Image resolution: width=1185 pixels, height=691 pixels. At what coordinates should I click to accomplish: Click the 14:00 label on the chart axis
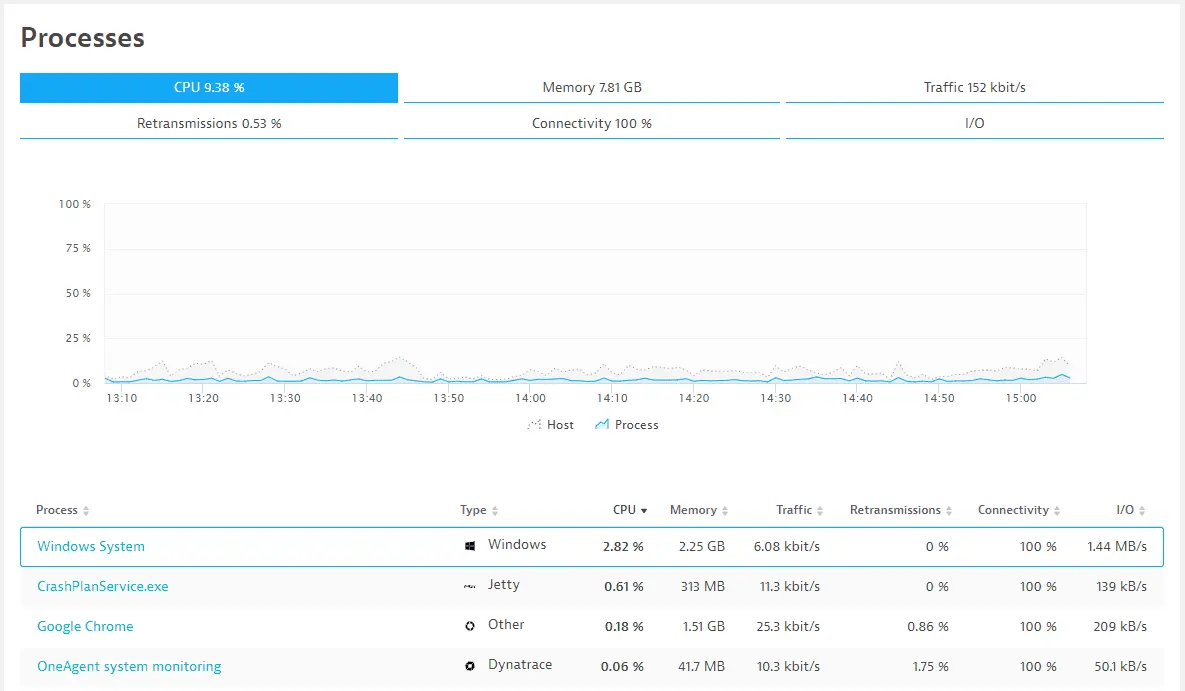tap(531, 398)
